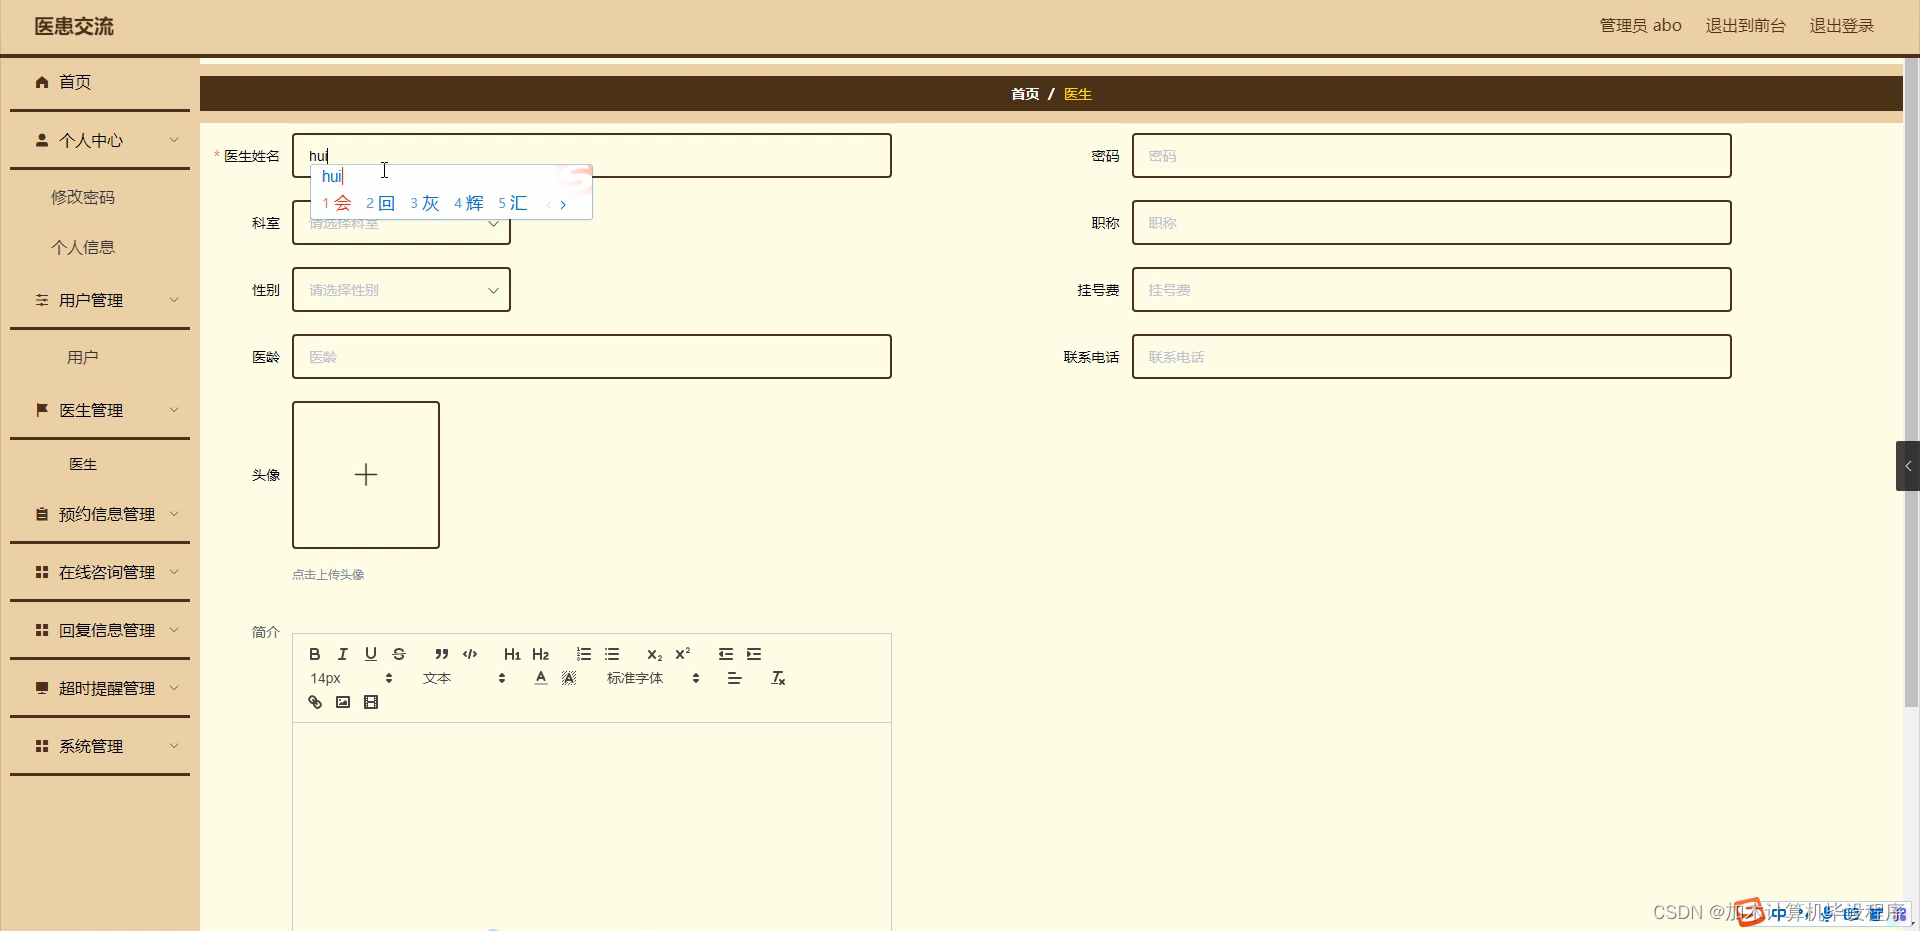Open 修改密码 in the sidebar
1920x931 pixels.
(x=83, y=197)
